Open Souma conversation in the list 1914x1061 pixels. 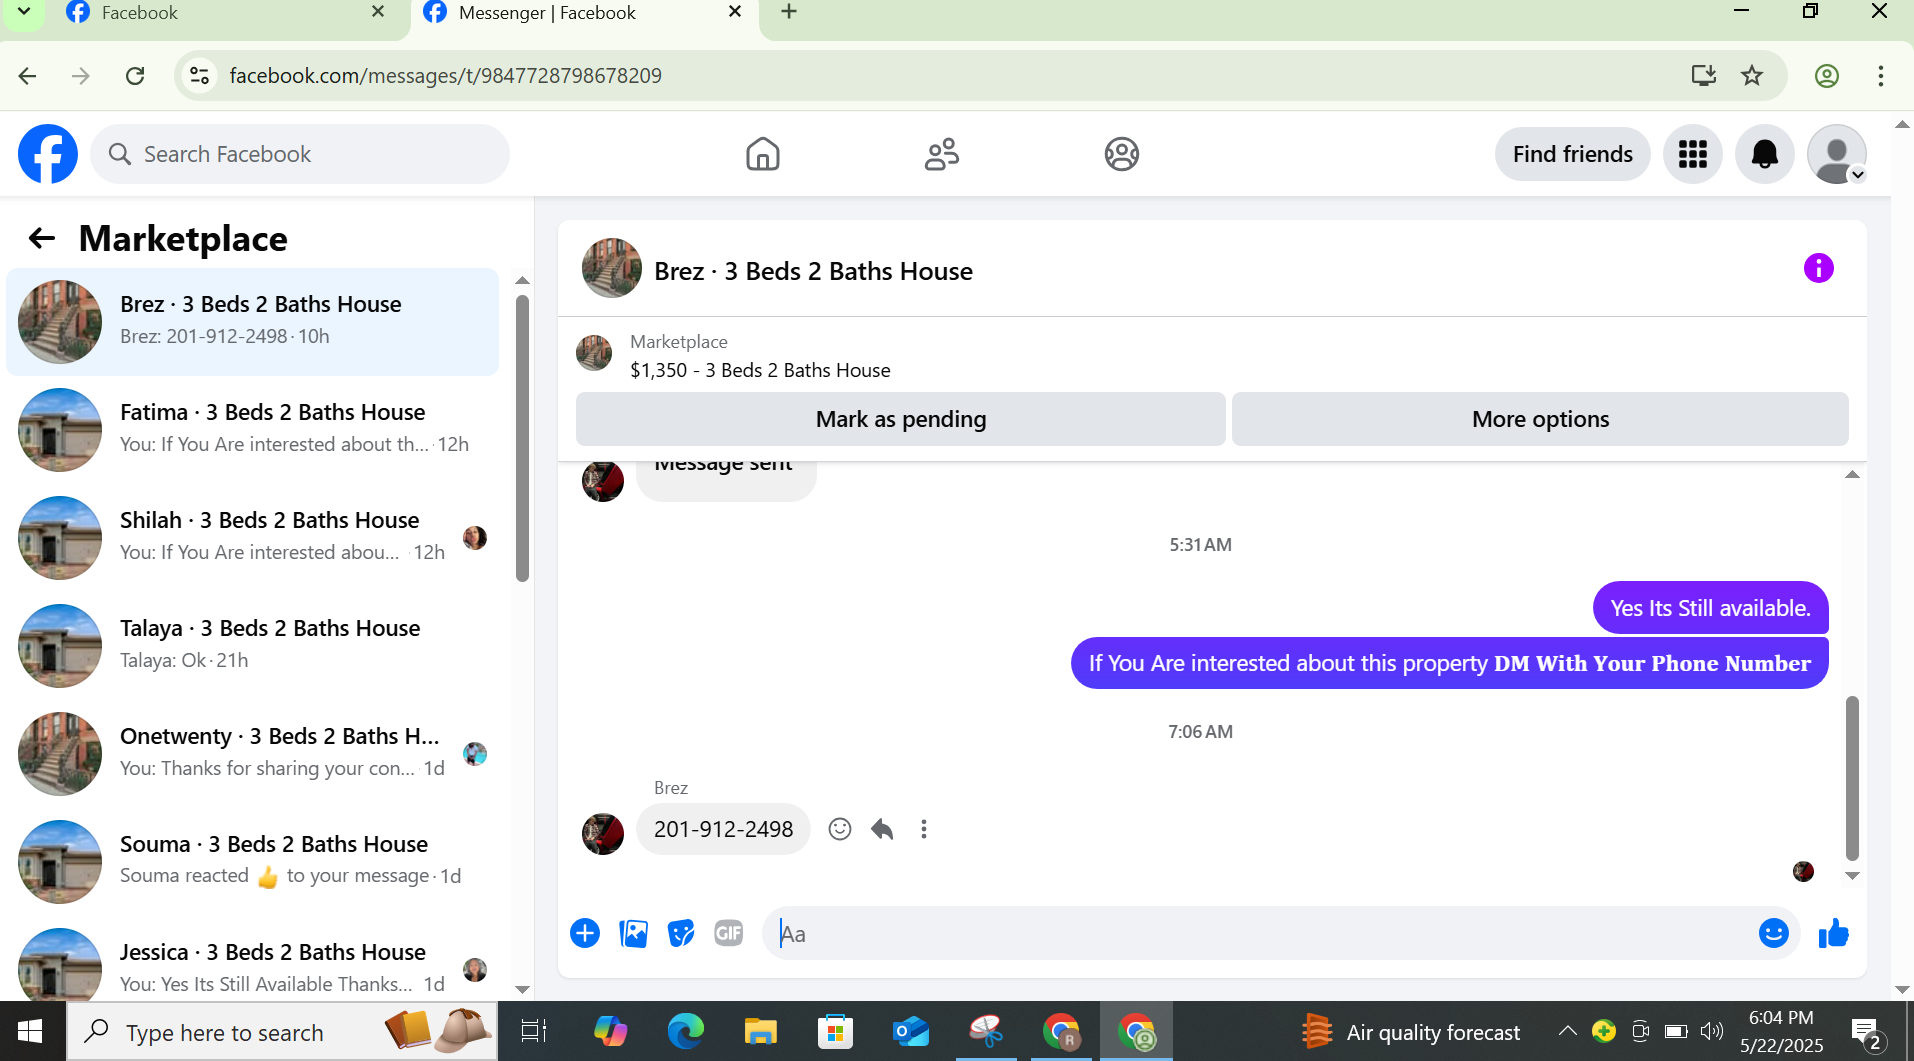pyautogui.click(x=252, y=862)
